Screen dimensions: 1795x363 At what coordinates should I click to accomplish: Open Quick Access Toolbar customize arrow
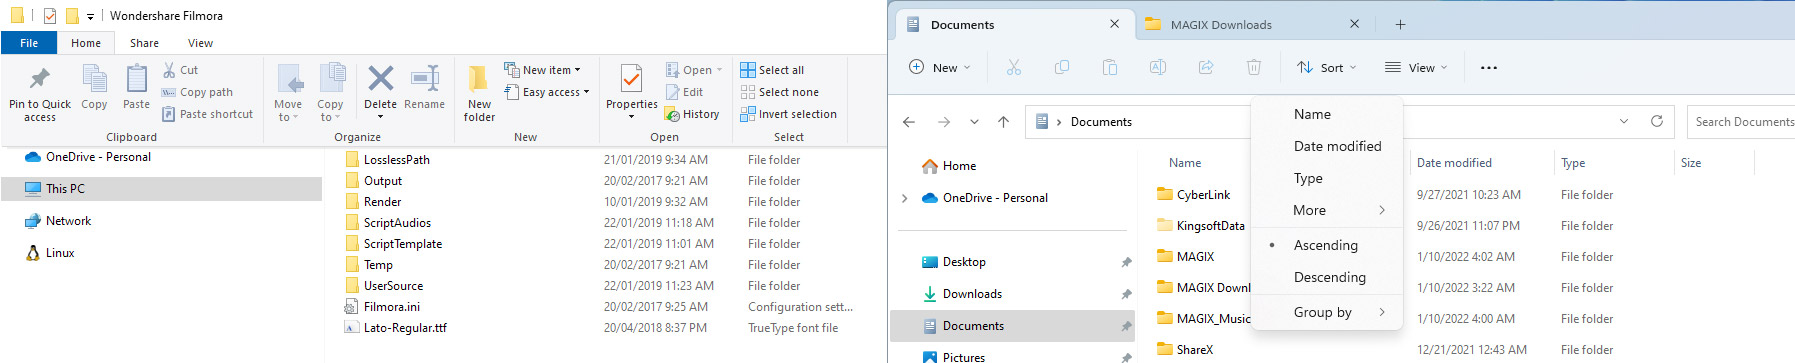pyautogui.click(x=90, y=16)
